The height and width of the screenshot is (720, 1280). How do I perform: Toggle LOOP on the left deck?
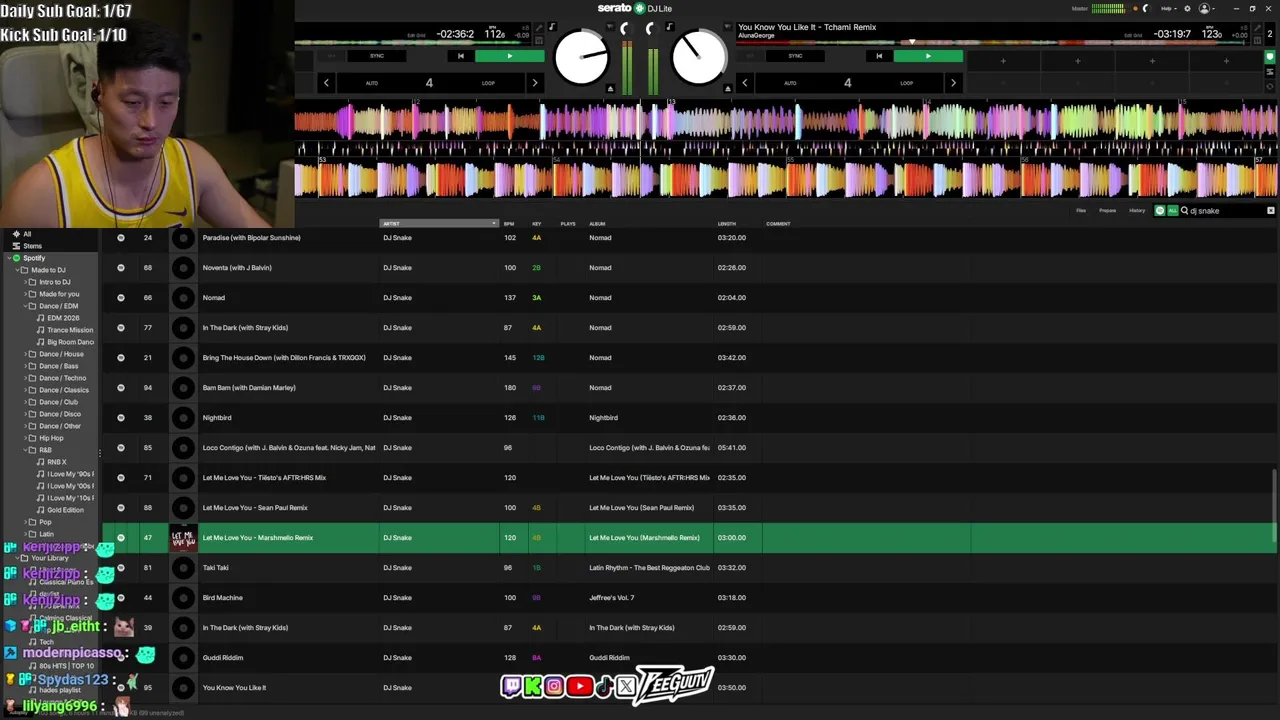488,83
